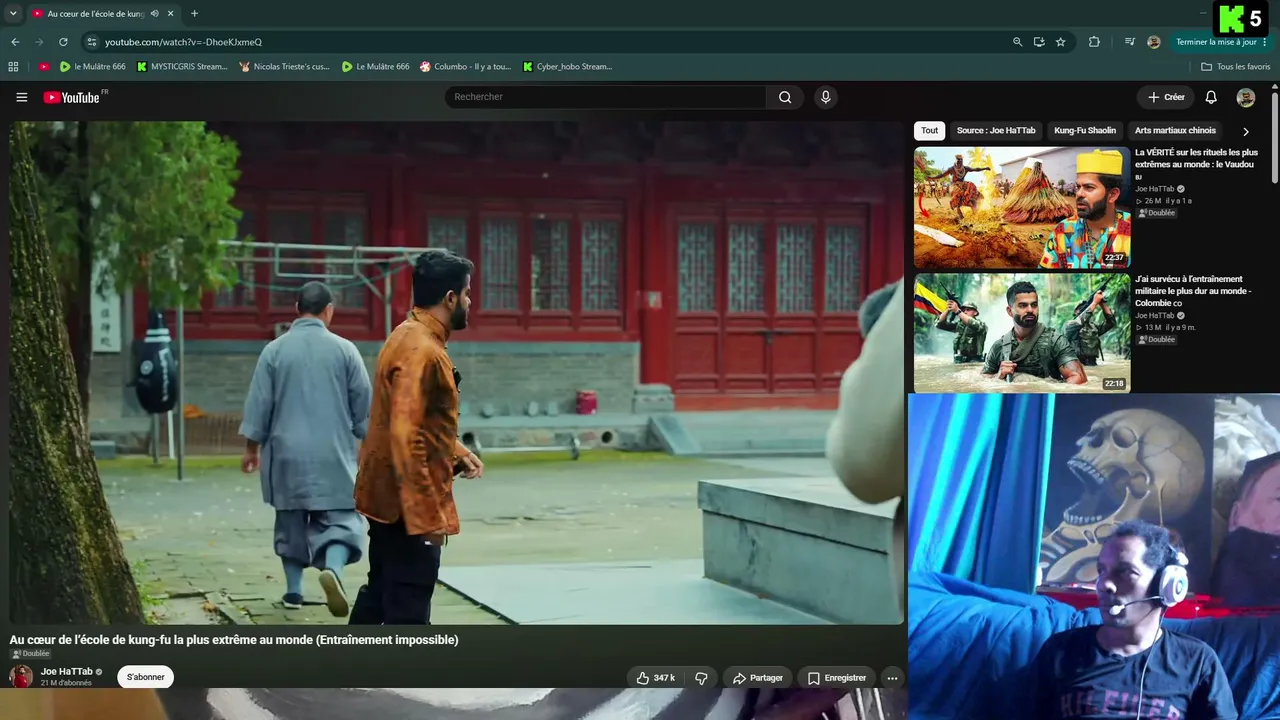This screenshot has width=1280, height=720.
Task: Close the 'Au cœur de l'école de kung' tab
Action: click(x=171, y=14)
